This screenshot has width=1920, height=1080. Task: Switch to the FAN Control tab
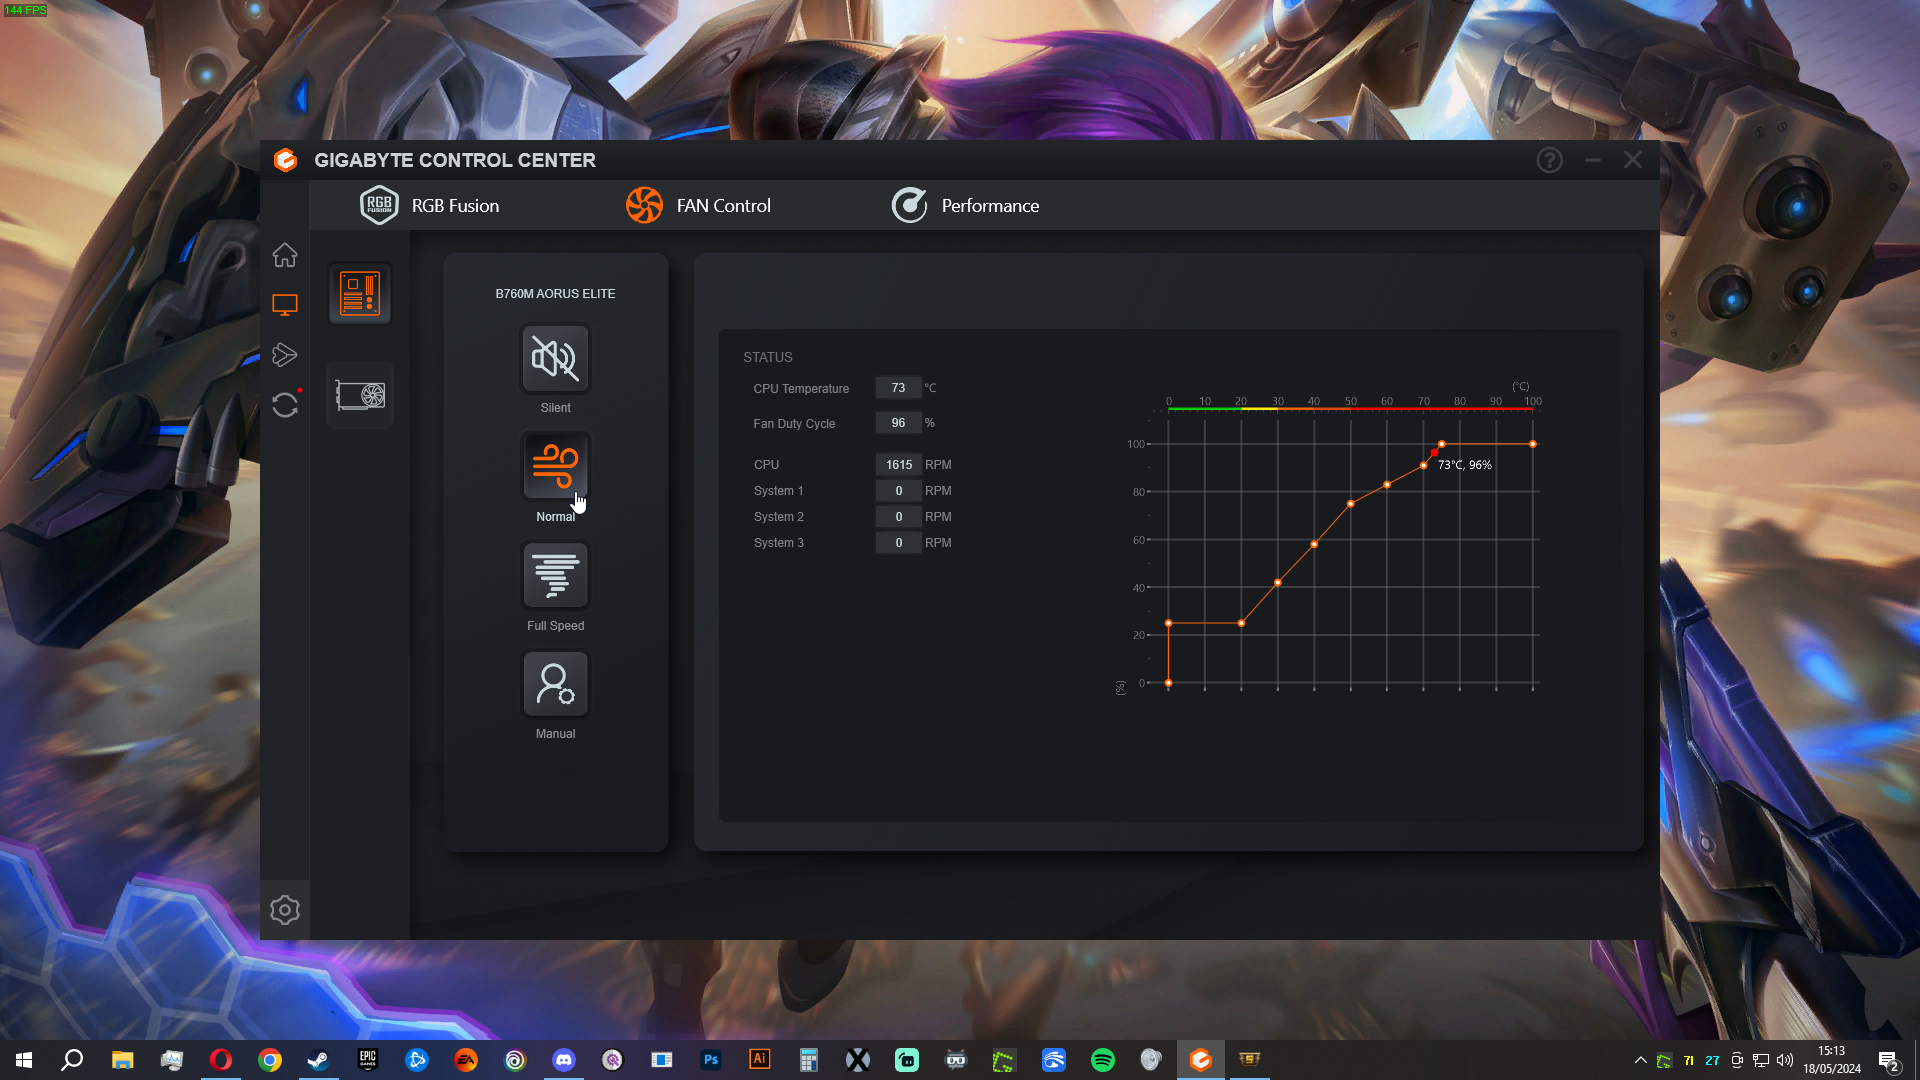coord(698,205)
